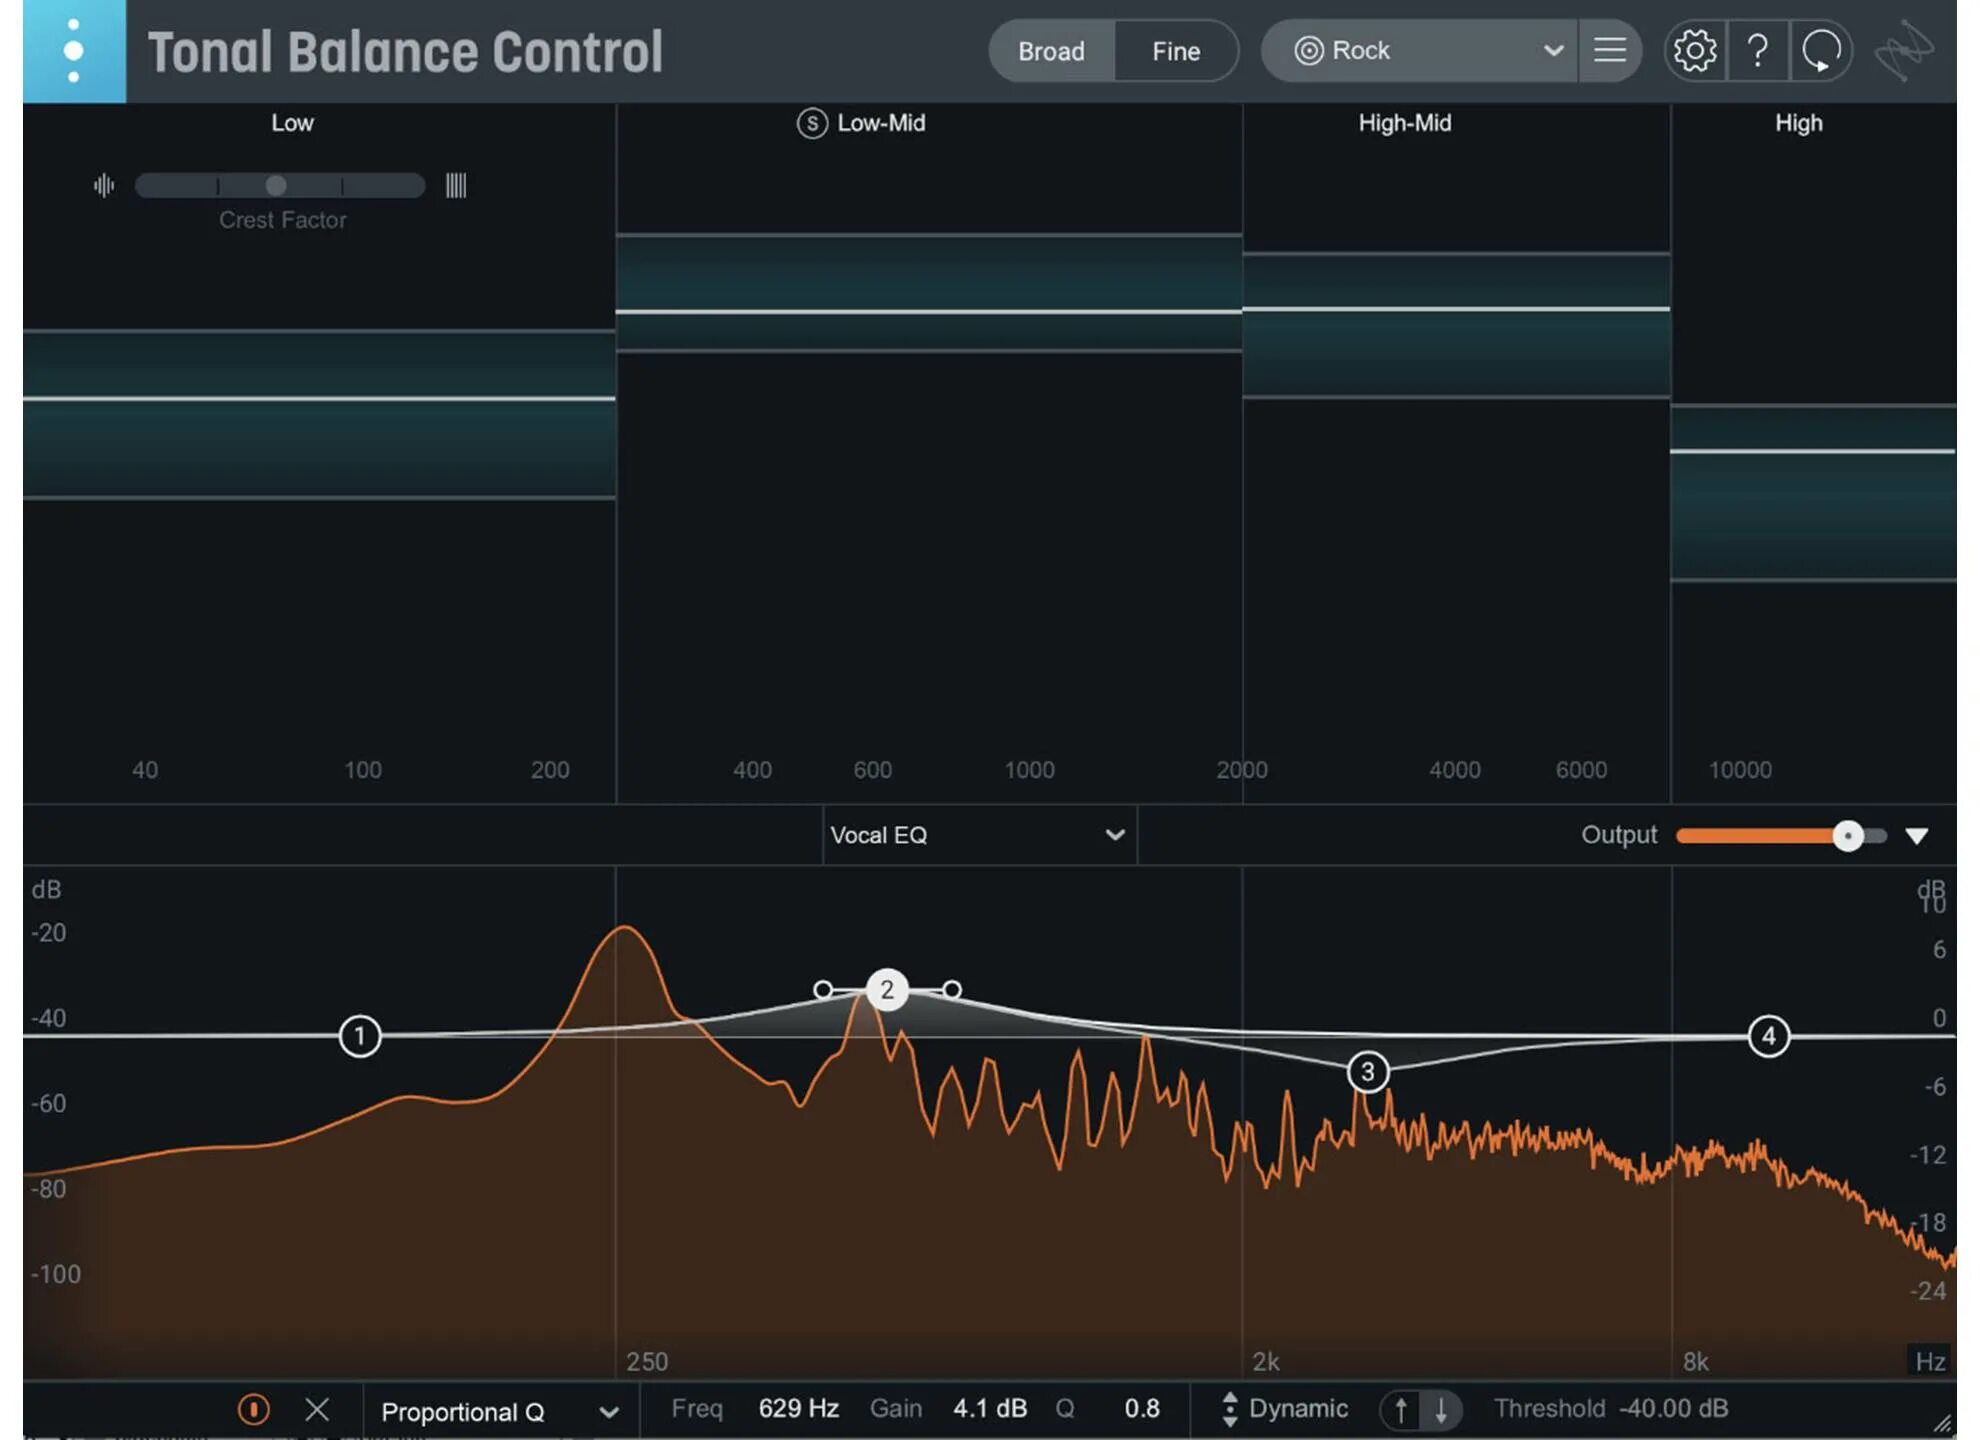This screenshot has width=1980, height=1440.
Task: Open the Rock target curve dropdown
Action: 1420,51
